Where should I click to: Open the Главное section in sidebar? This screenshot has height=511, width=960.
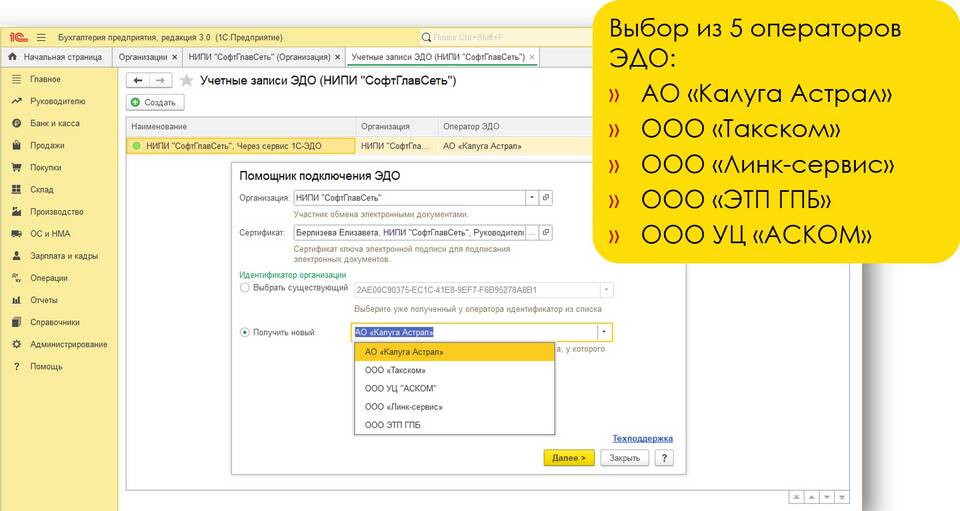click(x=45, y=80)
